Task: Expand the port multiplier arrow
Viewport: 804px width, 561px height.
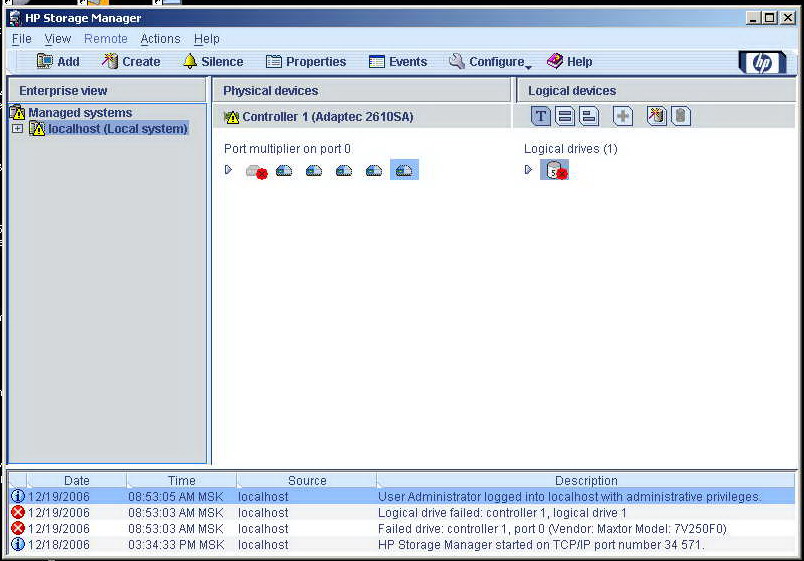Action: [228, 170]
